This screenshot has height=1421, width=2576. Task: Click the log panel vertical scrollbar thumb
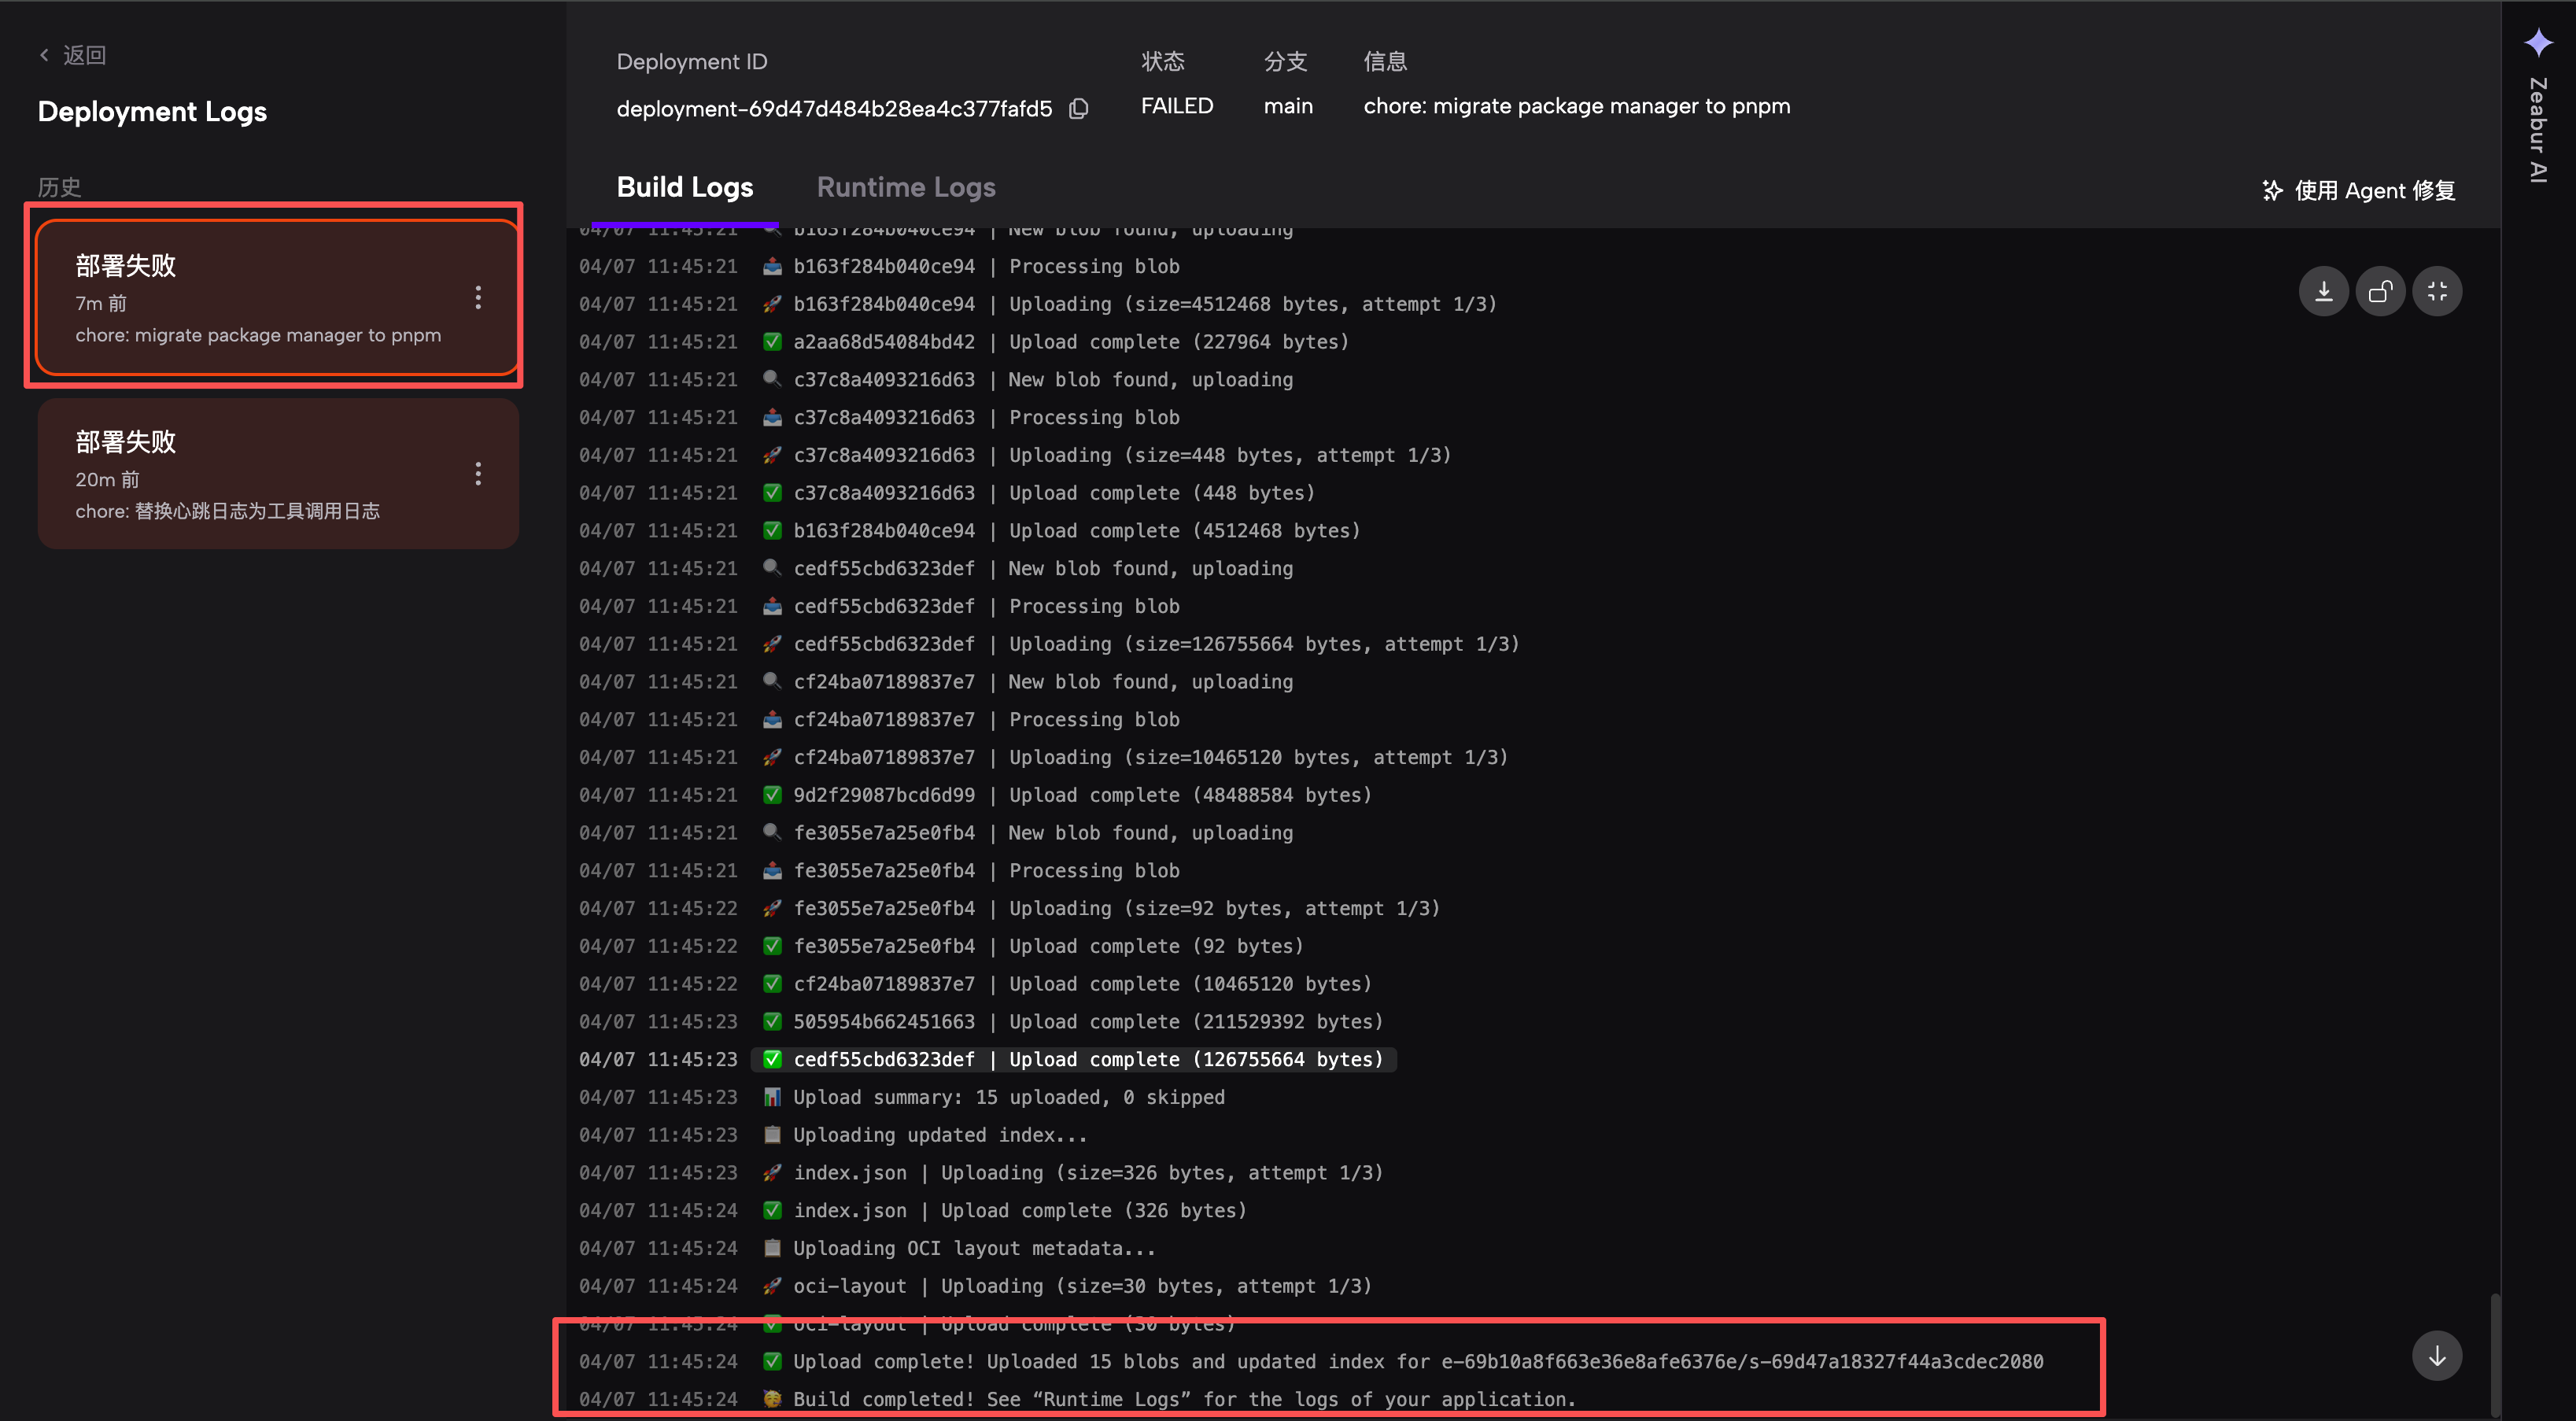2495,1355
